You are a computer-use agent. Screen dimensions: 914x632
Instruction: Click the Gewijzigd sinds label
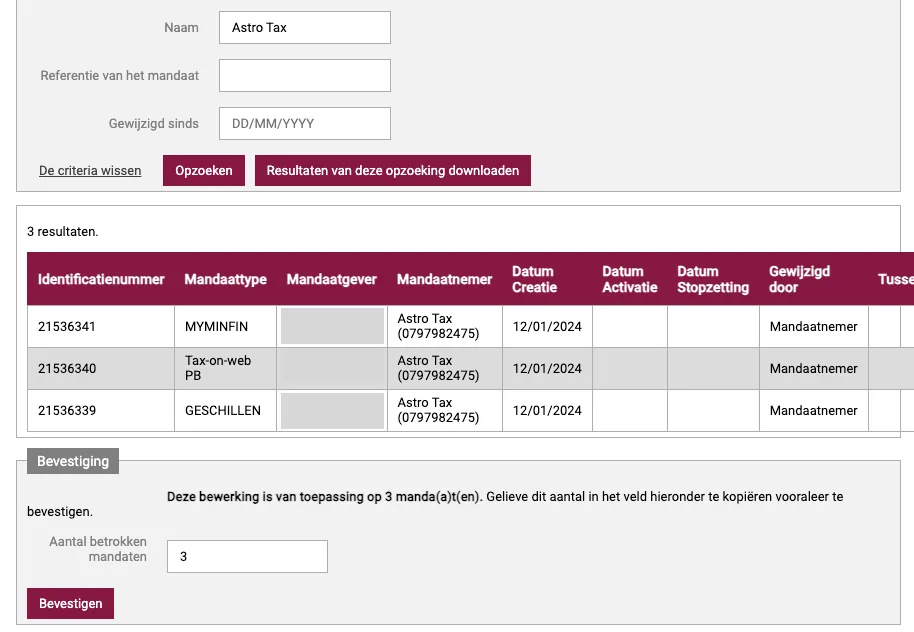[153, 124]
